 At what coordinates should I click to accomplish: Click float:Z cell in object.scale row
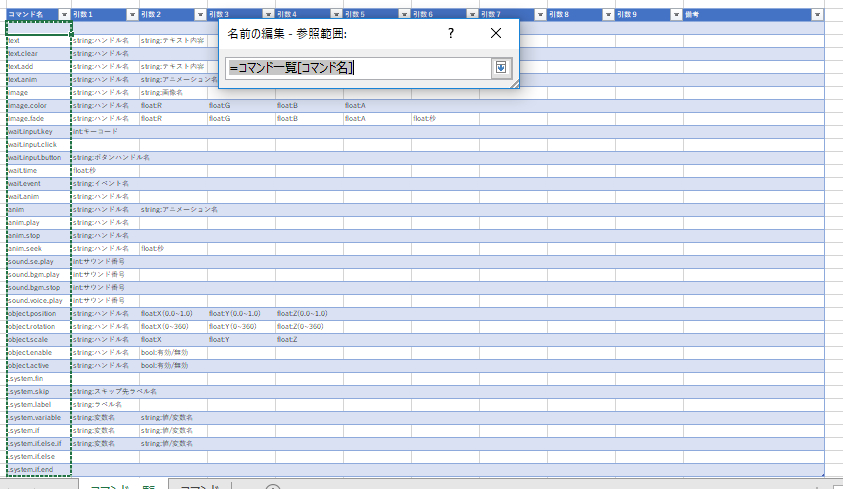[x=309, y=340]
